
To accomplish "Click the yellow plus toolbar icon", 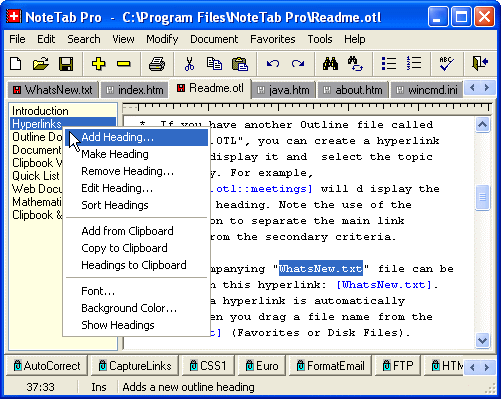I will 99,63.
